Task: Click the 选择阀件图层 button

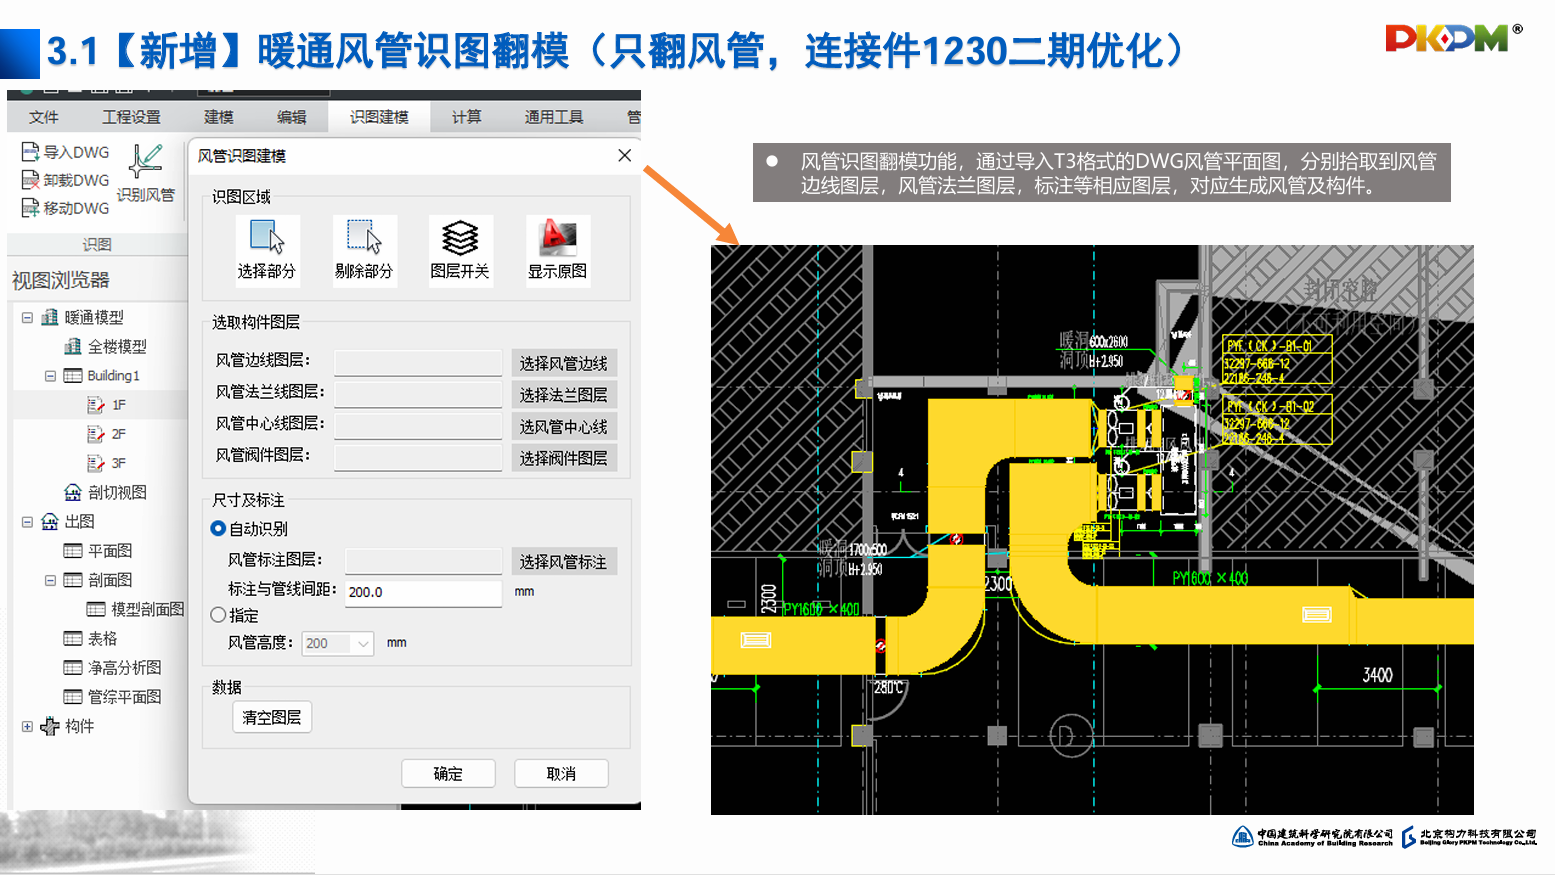Action: (x=564, y=458)
